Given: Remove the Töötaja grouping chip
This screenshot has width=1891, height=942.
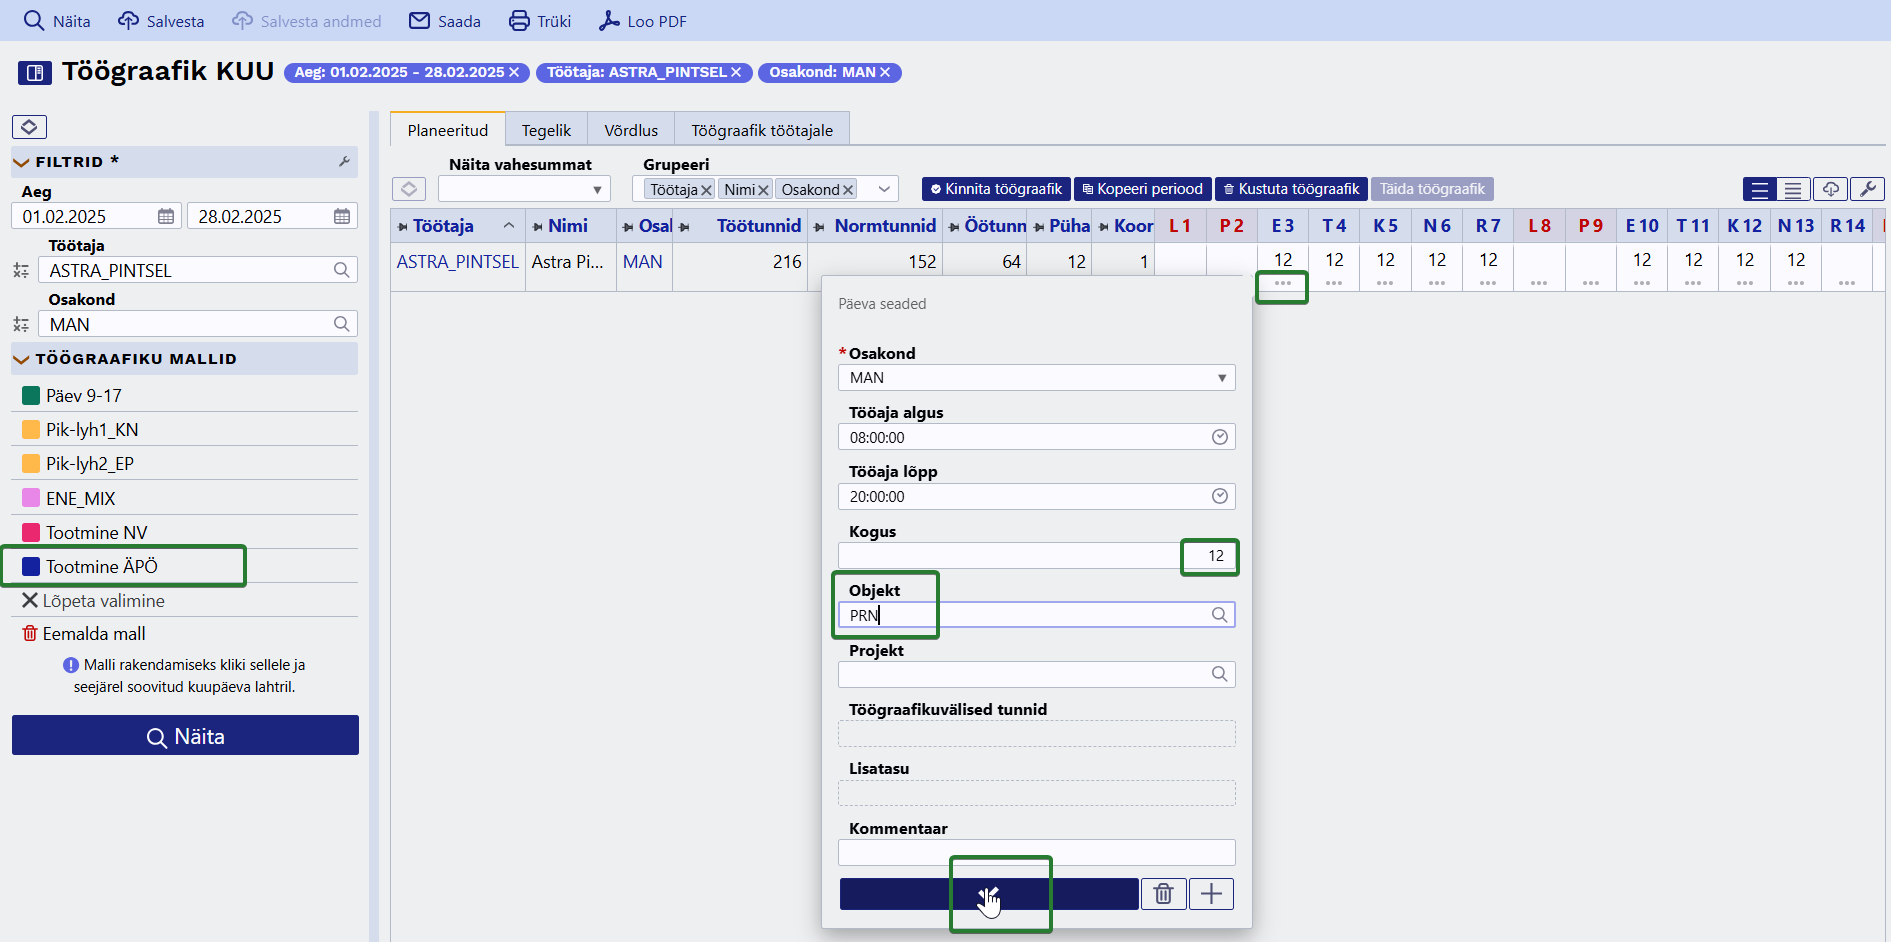Looking at the screenshot, I should pos(706,190).
